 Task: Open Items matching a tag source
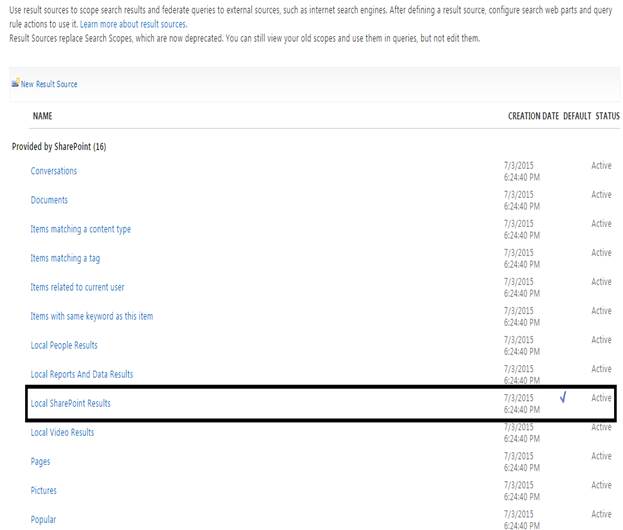click(65, 258)
